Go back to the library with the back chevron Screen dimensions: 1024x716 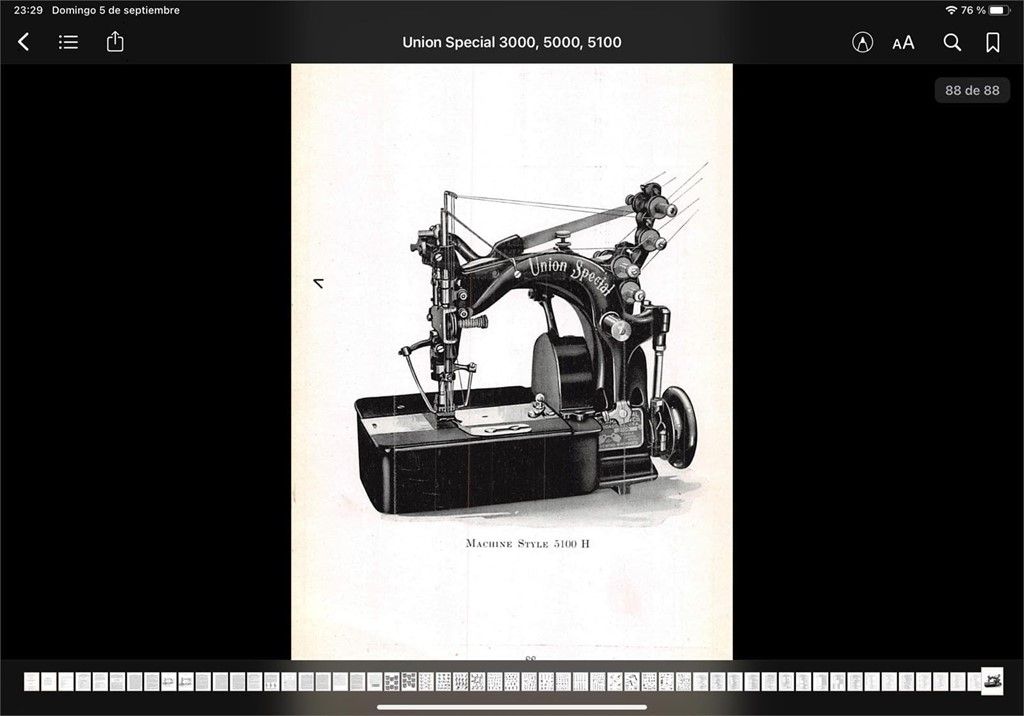pyautogui.click(x=24, y=42)
